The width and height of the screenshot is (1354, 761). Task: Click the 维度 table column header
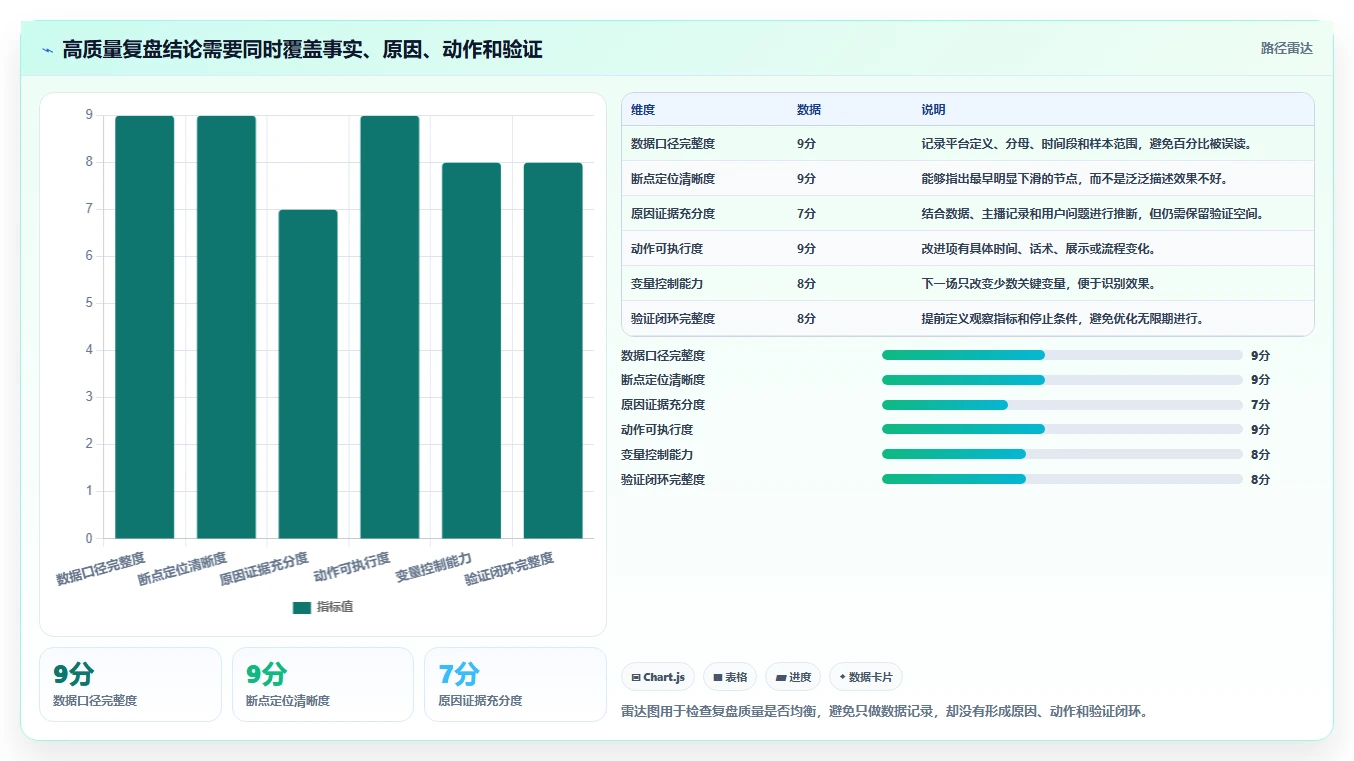pyautogui.click(x=643, y=110)
